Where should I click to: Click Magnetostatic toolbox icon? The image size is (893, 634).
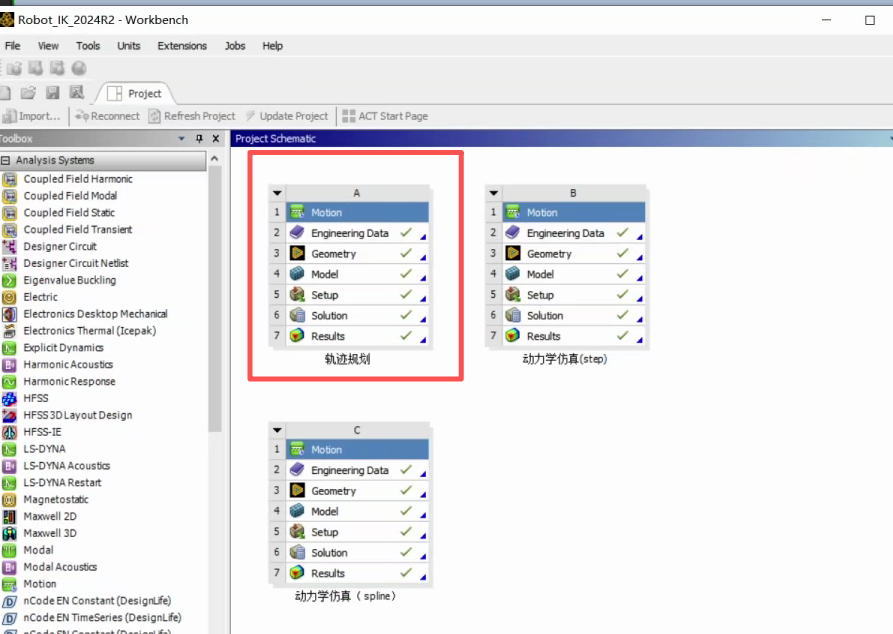(10, 500)
